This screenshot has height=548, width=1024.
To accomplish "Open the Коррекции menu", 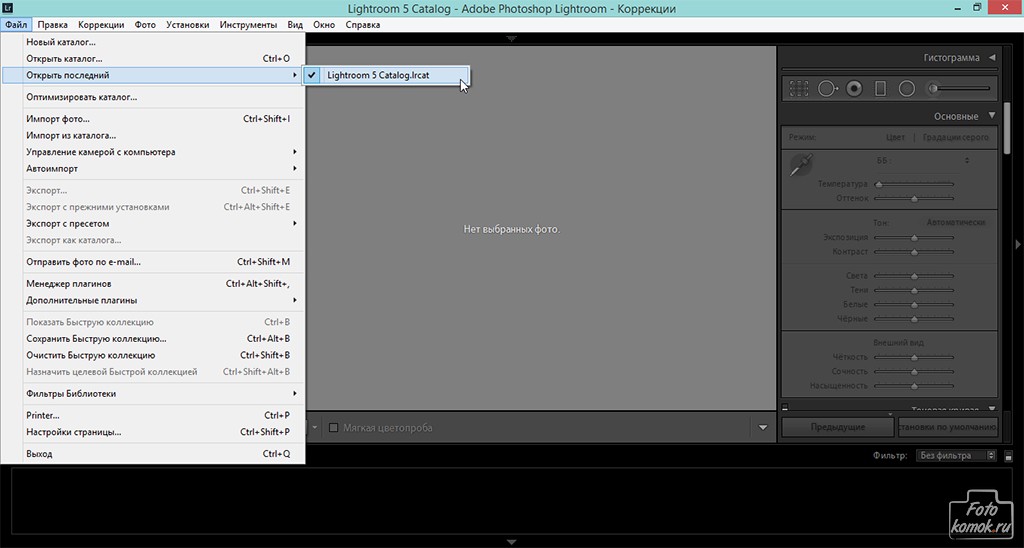I will [101, 23].
